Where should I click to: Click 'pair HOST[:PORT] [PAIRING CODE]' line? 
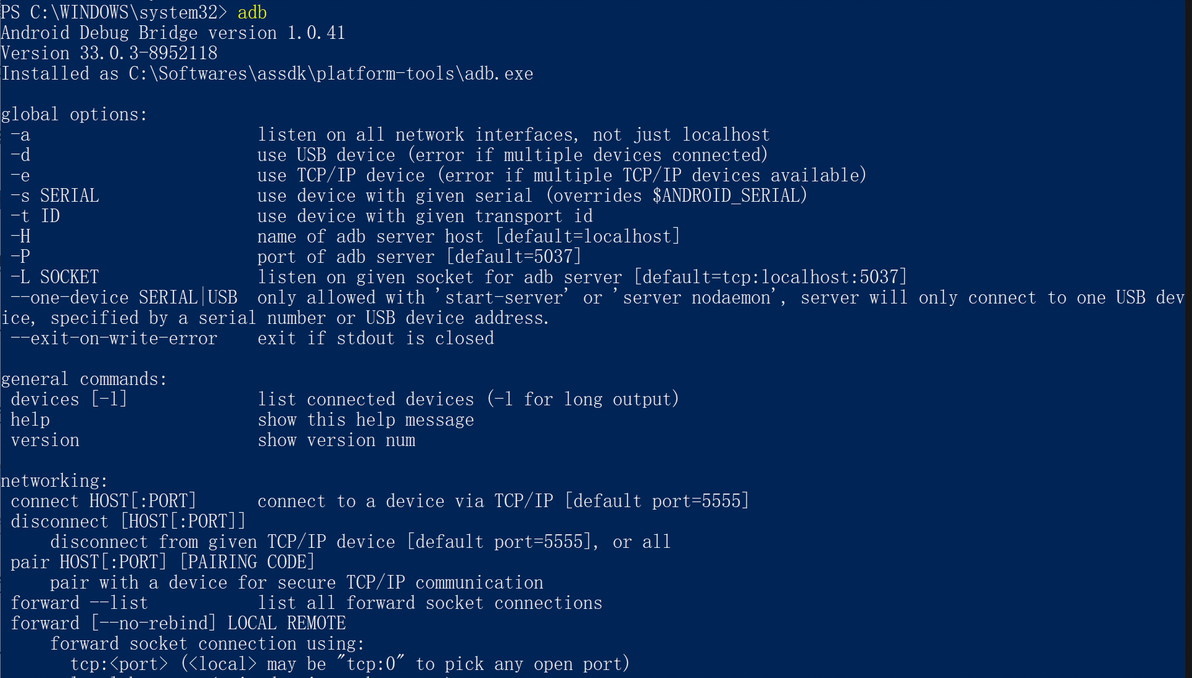click(163, 562)
